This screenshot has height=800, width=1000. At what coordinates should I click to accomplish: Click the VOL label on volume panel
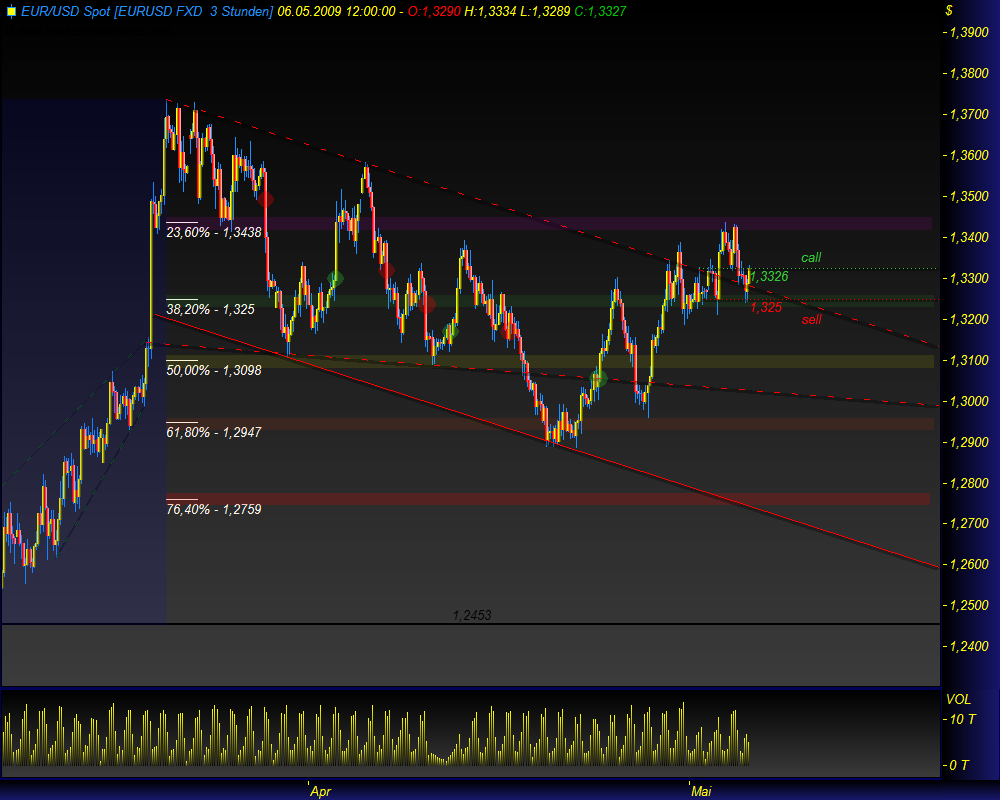pos(957,697)
